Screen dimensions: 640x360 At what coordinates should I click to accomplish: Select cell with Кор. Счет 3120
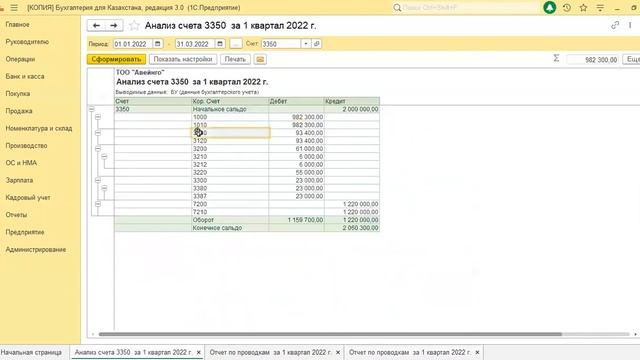pos(230,141)
